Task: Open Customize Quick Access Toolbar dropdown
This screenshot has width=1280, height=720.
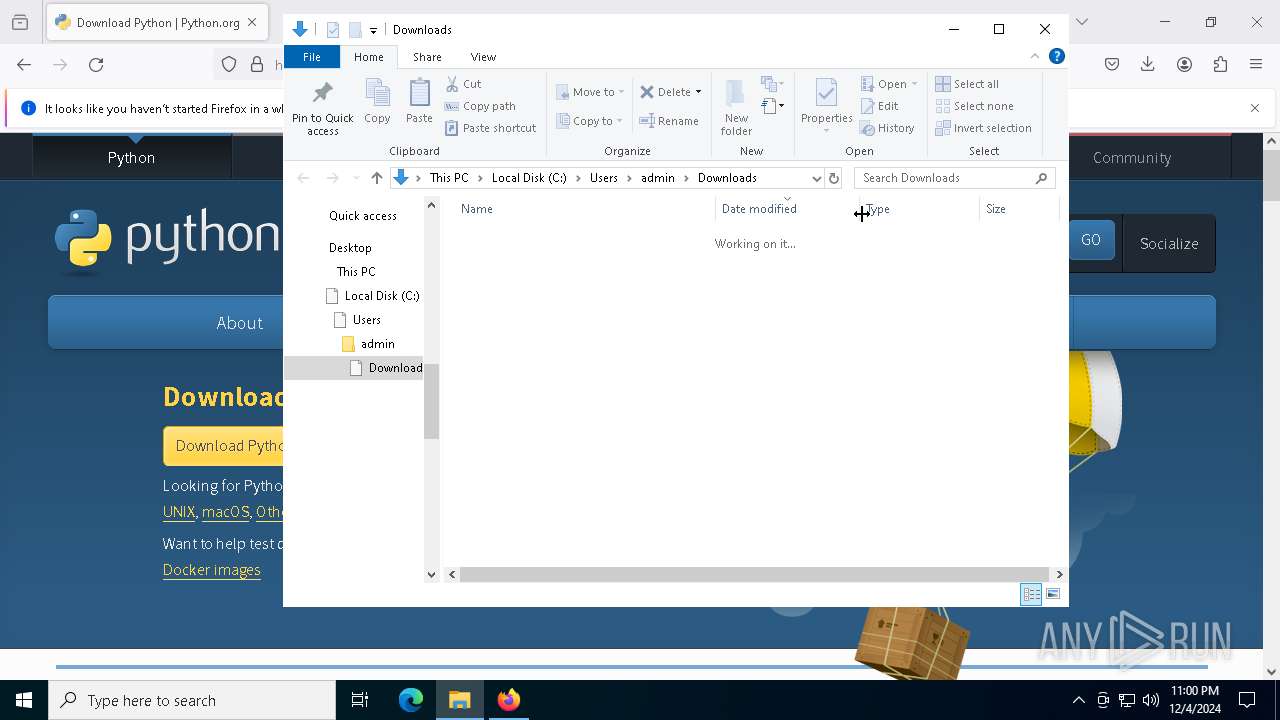Action: pyautogui.click(x=373, y=30)
